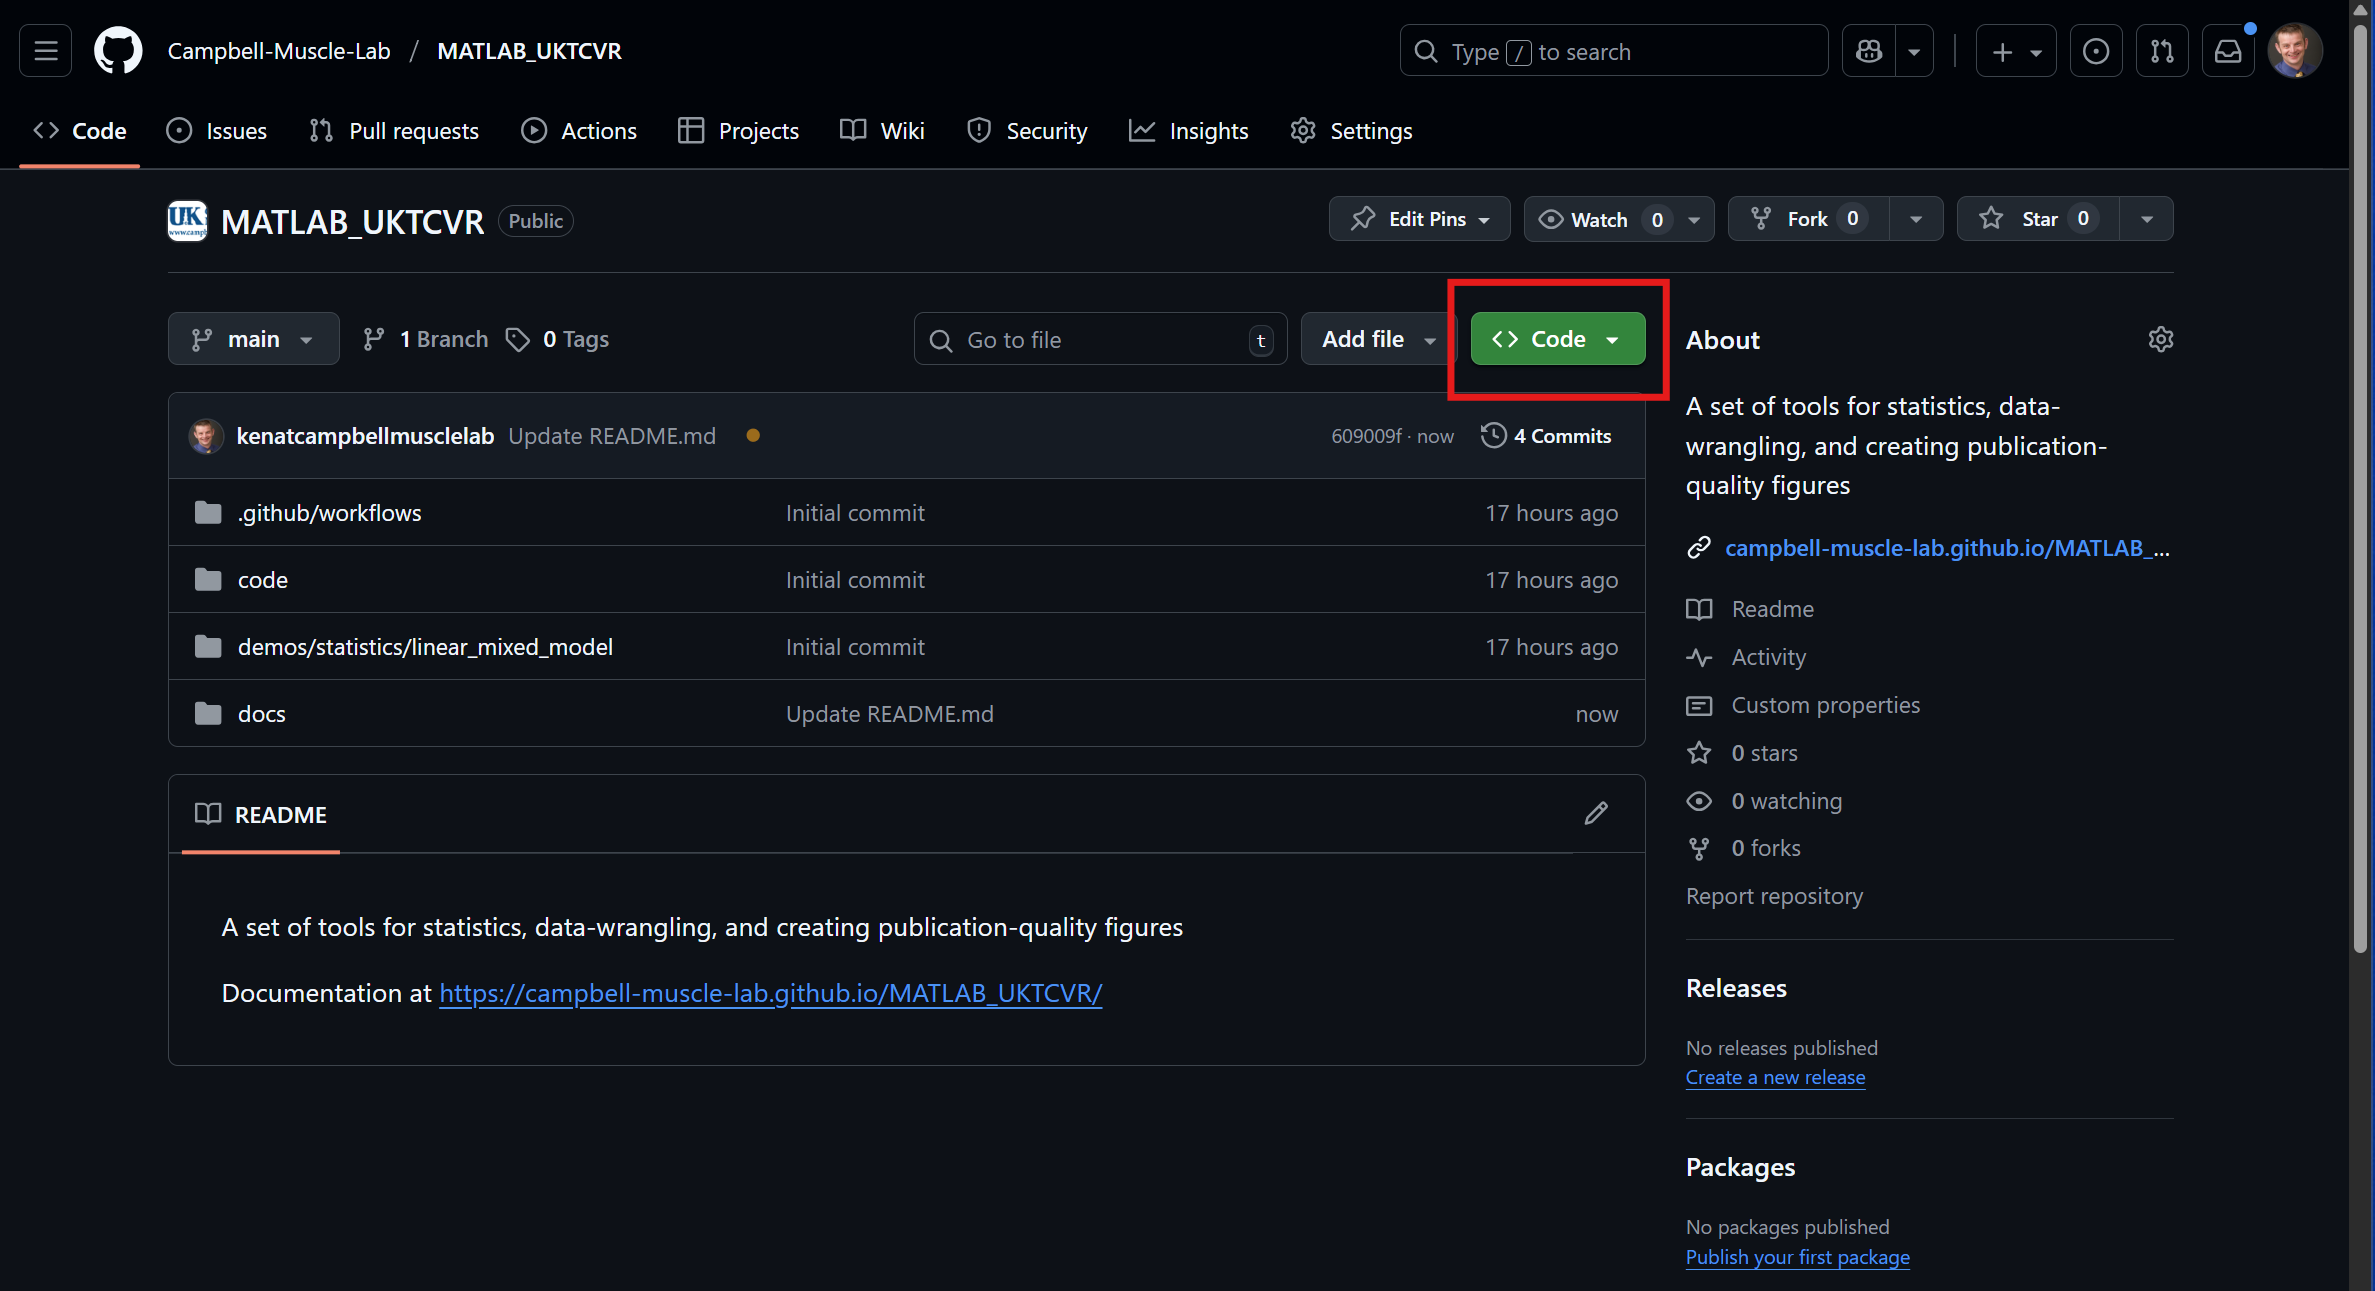View the 1 Branch link

point(426,339)
